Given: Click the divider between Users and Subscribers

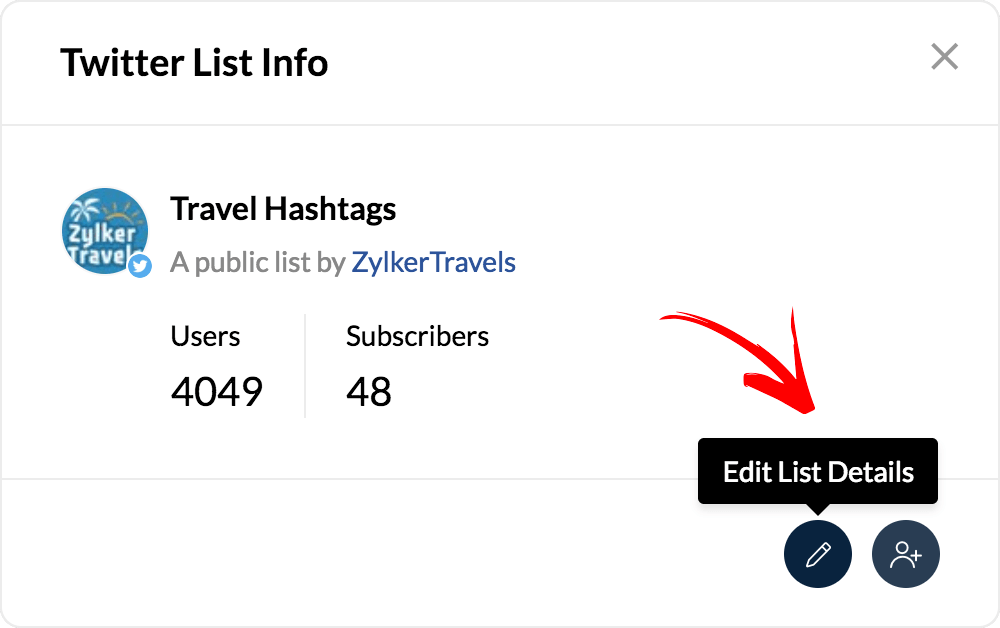Looking at the screenshot, I should click(x=305, y=365).
